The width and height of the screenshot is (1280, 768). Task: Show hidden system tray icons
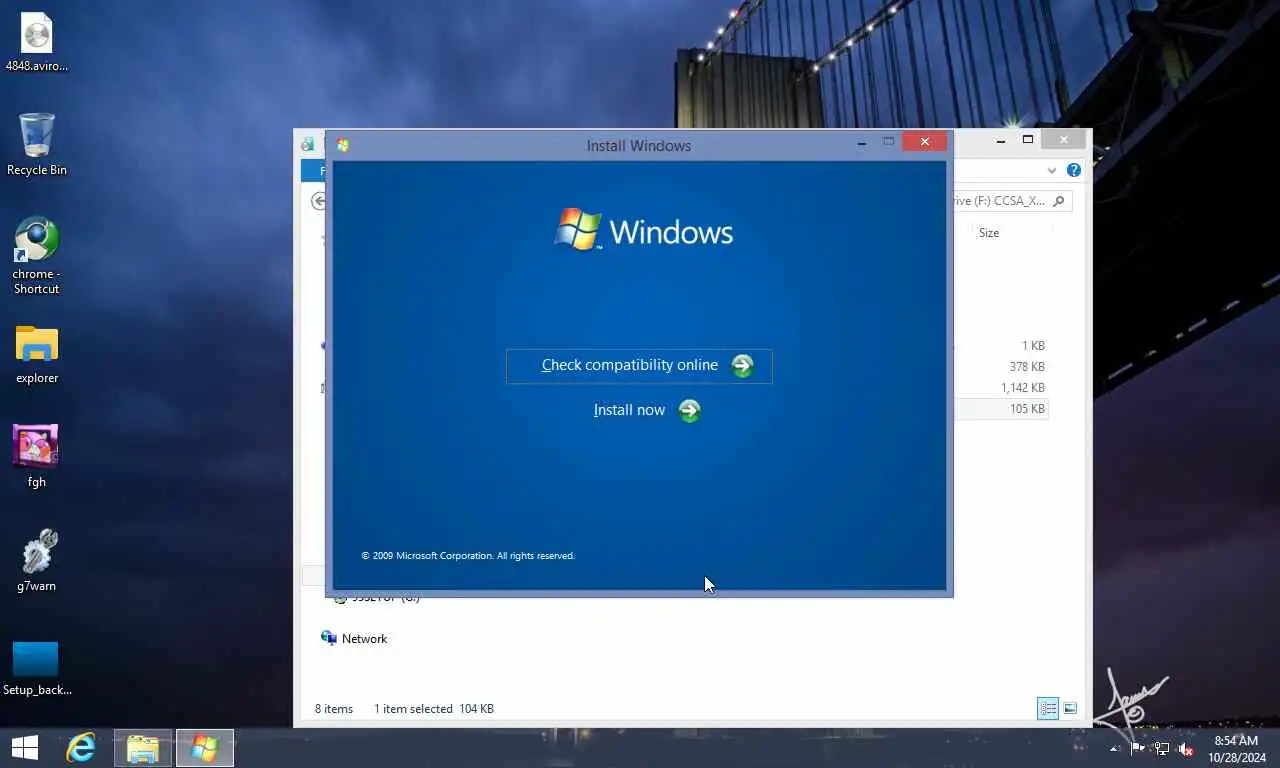[x=1115, y=748]
